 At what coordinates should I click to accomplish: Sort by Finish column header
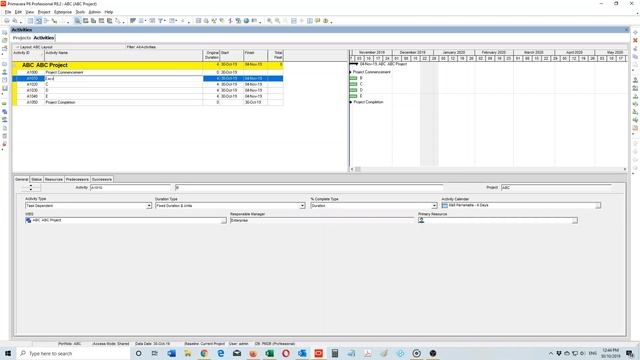pyautogui.click(x=256, y=55)
